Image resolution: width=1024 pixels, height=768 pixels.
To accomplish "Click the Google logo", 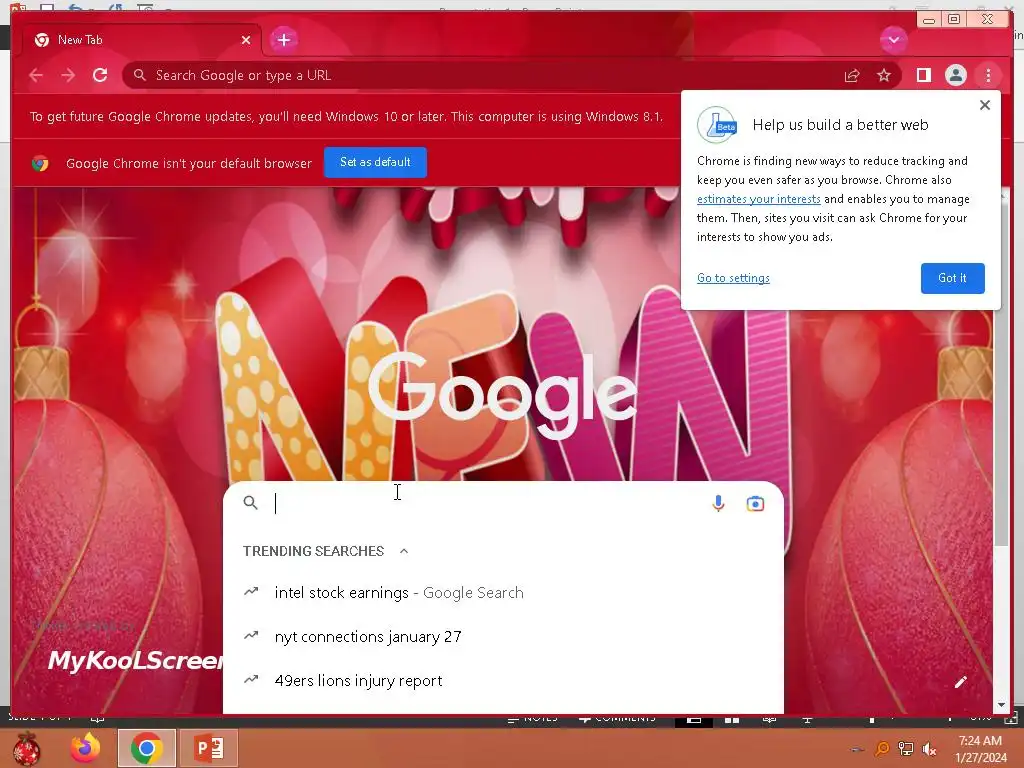I will (502, 394).
